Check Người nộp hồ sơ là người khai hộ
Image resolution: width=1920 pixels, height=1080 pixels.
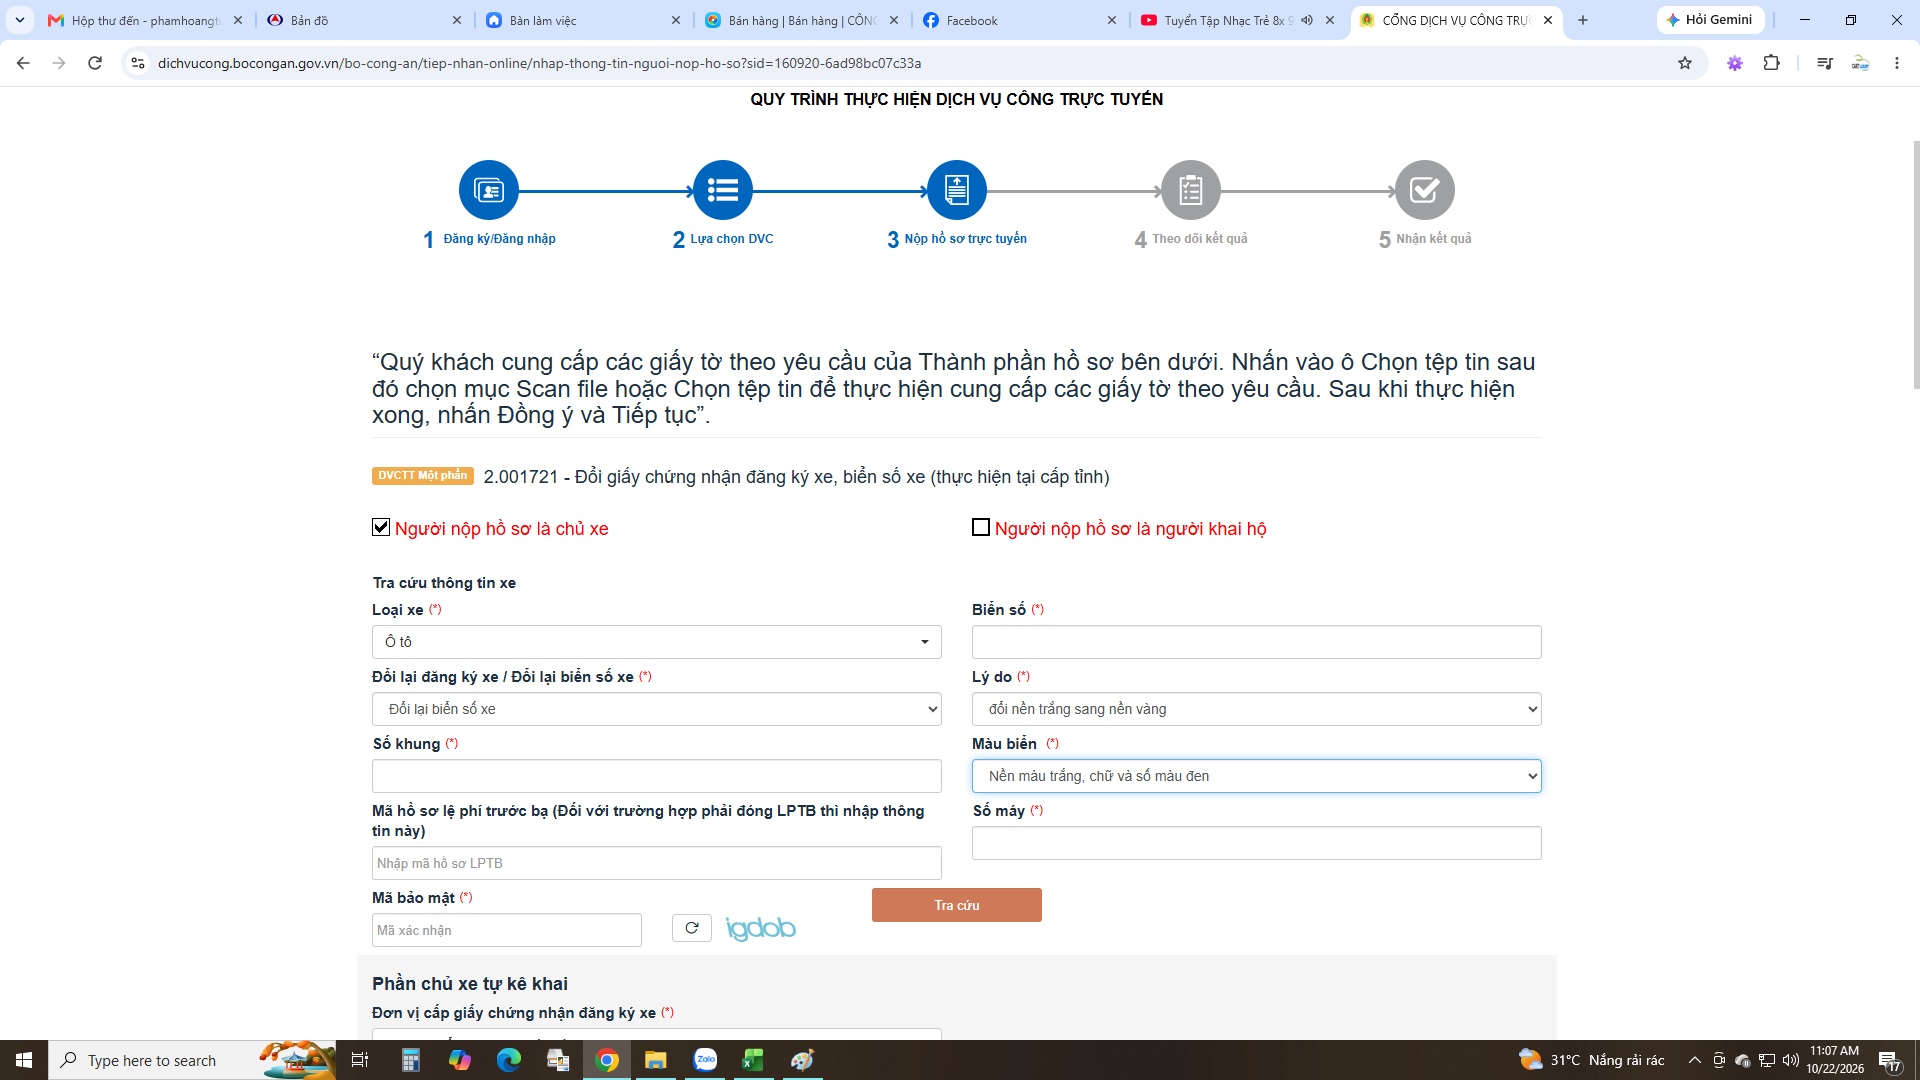[x=981, y=527]
